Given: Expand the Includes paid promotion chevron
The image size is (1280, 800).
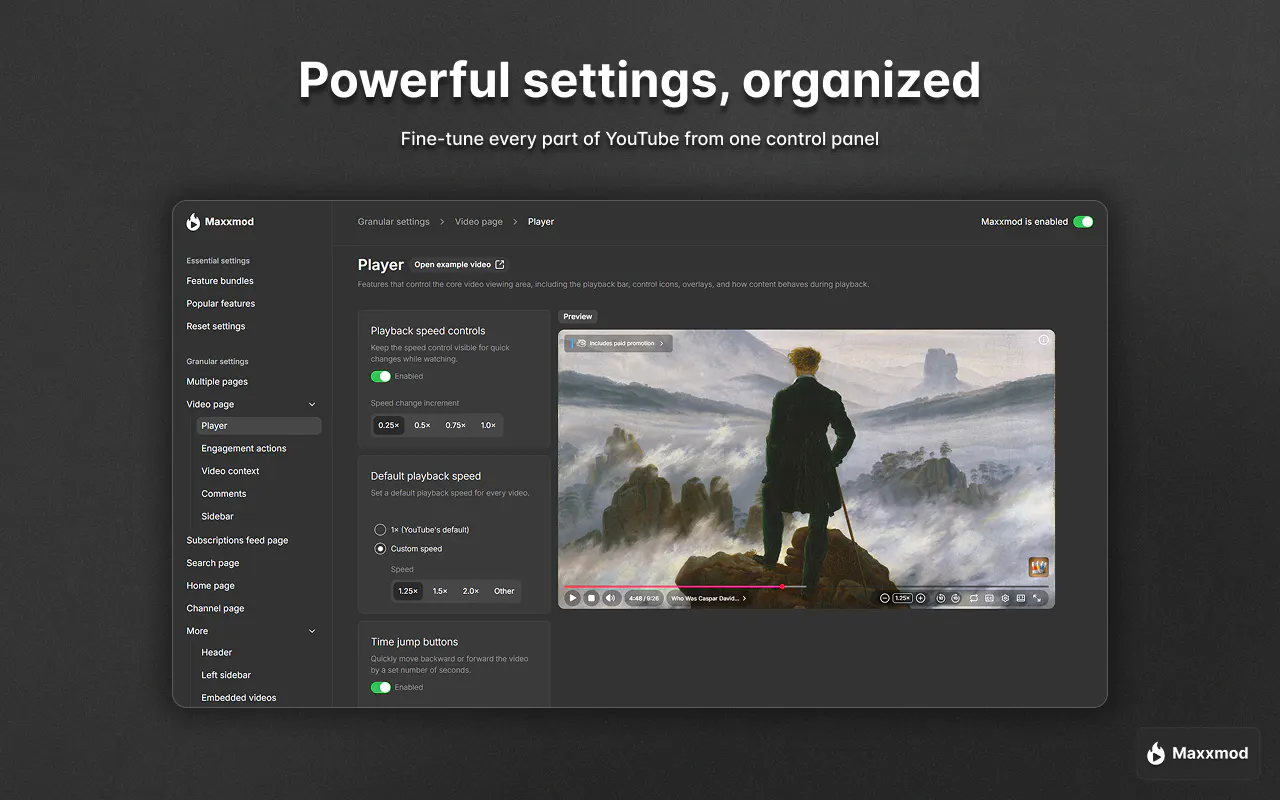Looking at the screenshot, I should pos(664,343).
